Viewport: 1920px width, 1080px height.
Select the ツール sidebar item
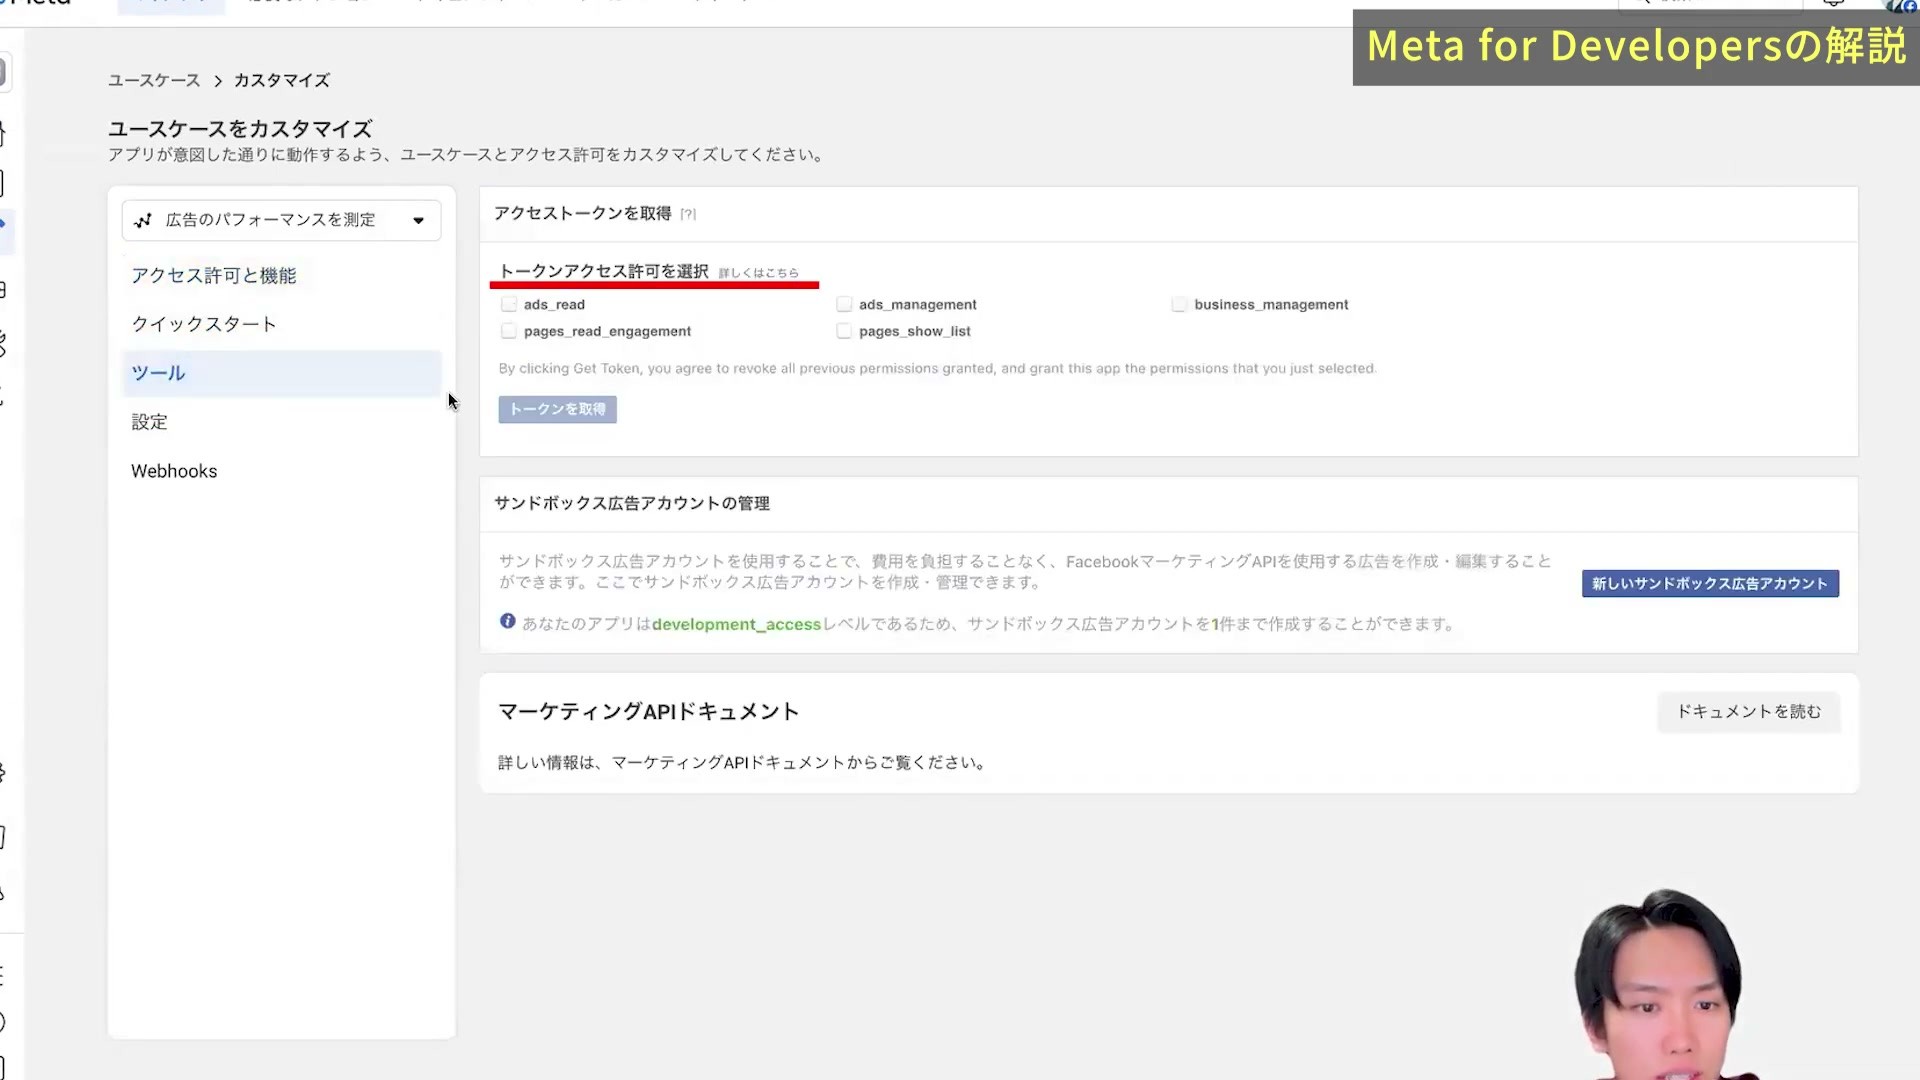281,373
